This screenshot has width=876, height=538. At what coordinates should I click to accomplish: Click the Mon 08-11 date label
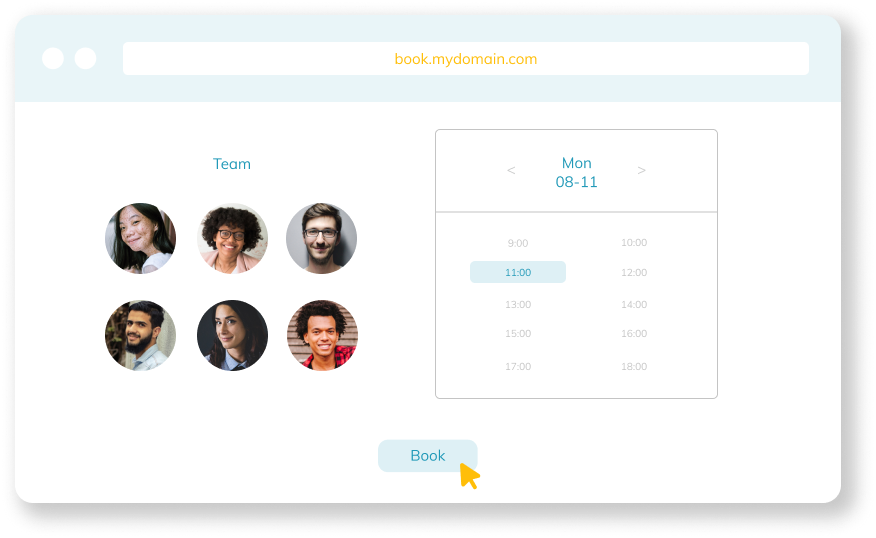point(577,172)
